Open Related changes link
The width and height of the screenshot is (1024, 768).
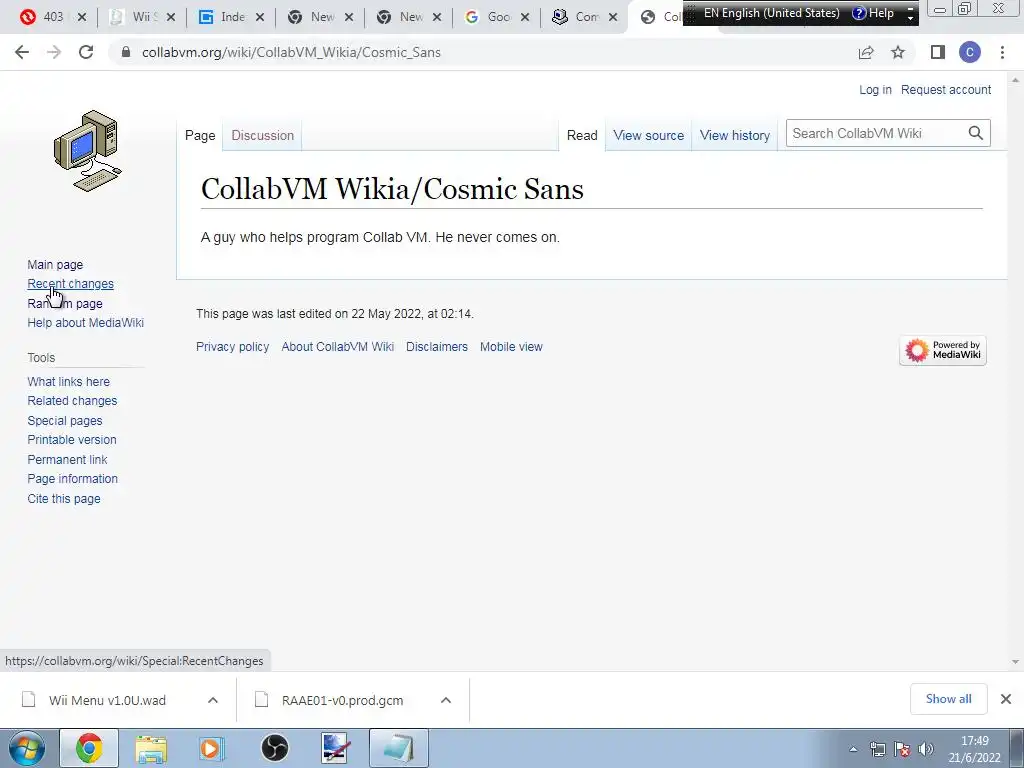(x=72, y=400)
